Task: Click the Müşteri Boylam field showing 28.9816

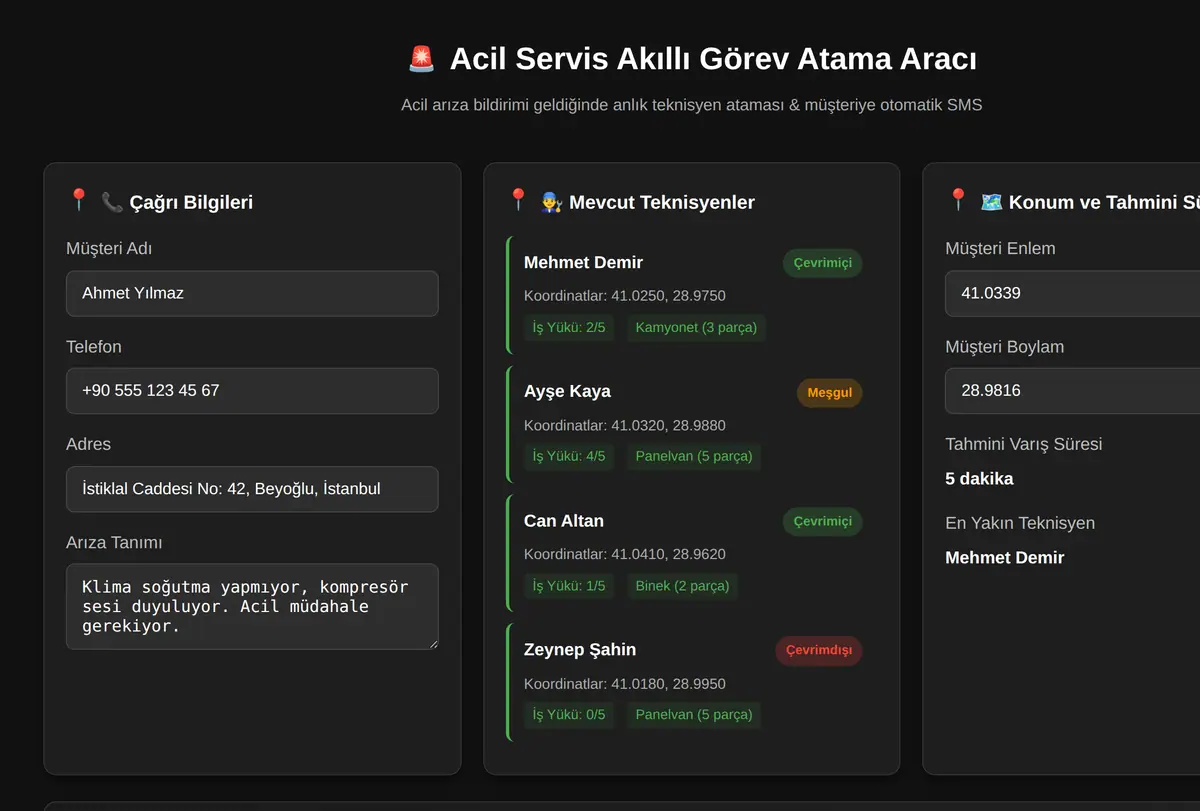Action: point(1072,391)
